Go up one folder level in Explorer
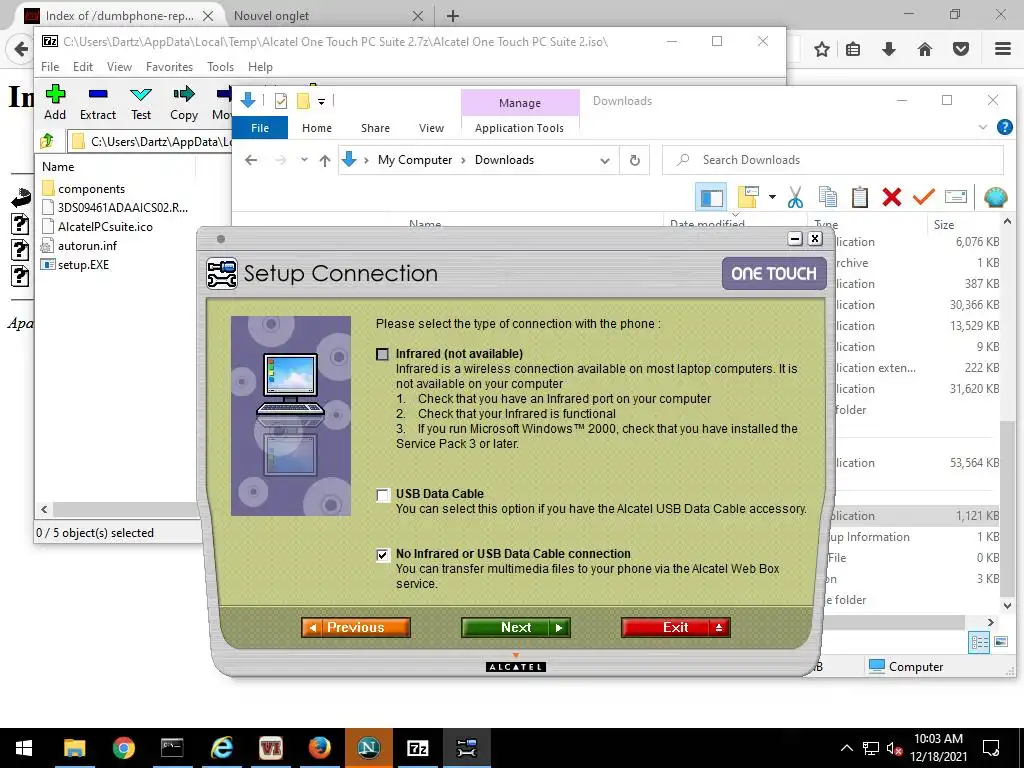Screen dimensions: 1024x768 [325, 161]
